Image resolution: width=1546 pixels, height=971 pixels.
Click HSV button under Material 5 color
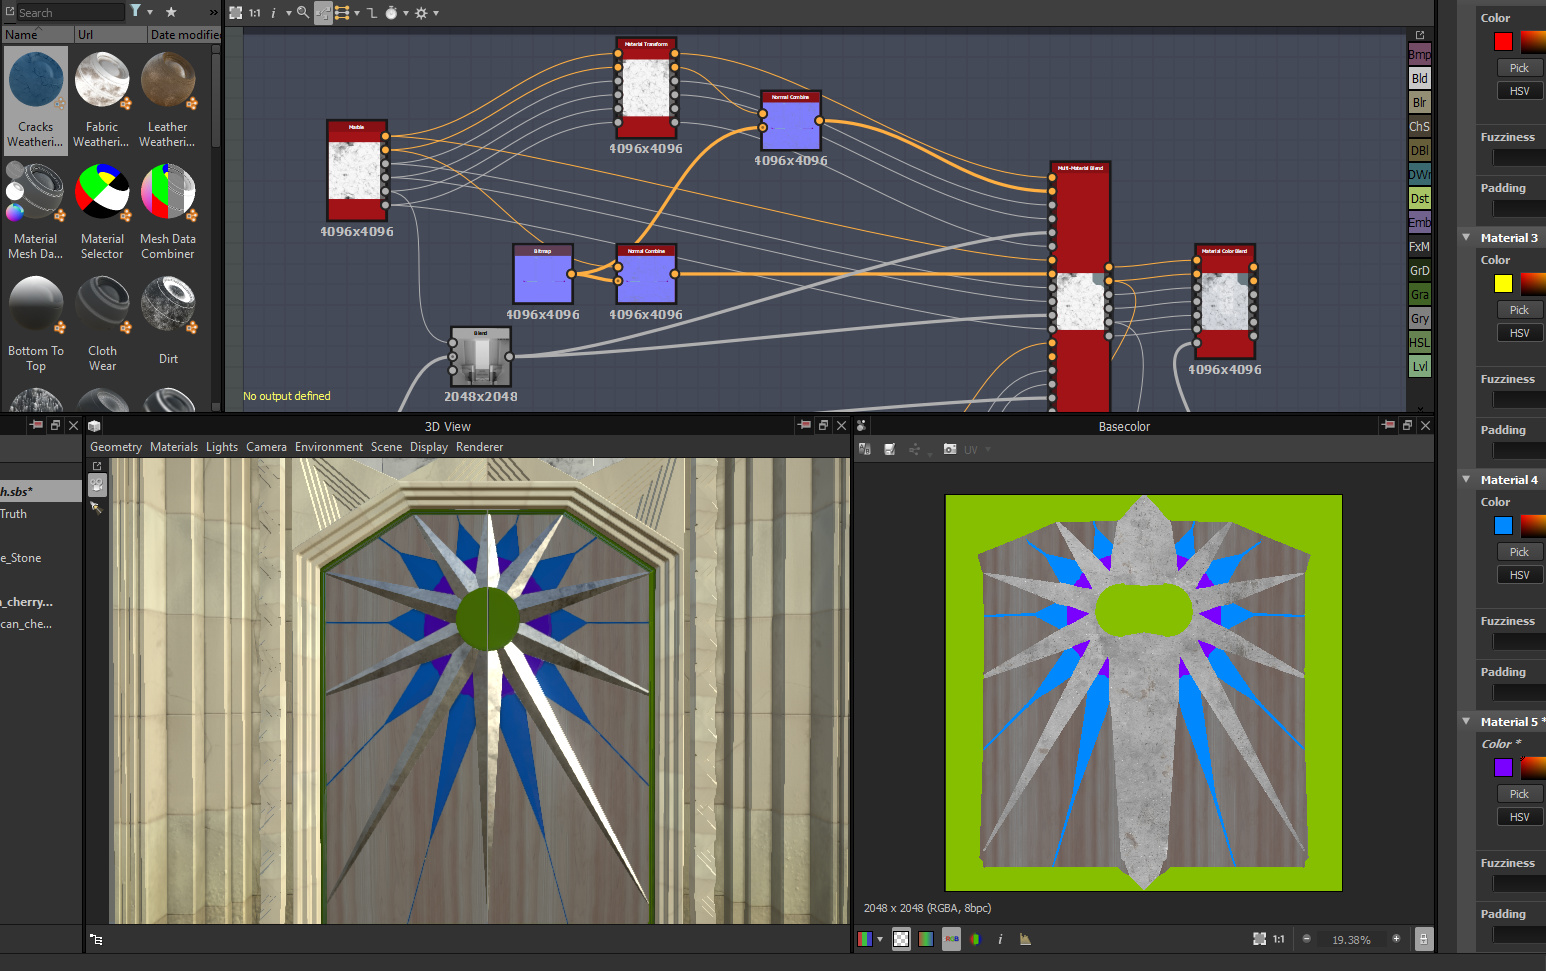[1519, 817]
